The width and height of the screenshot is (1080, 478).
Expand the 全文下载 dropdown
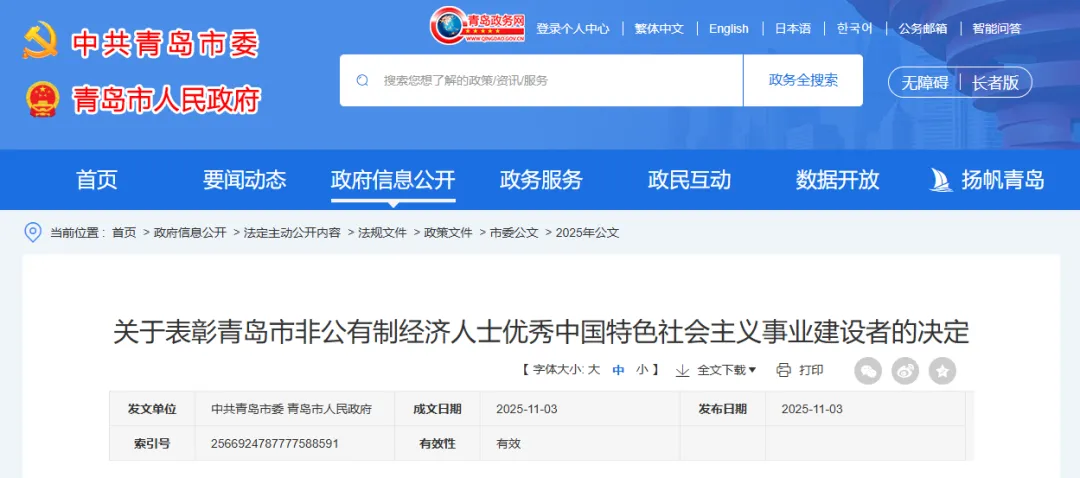click(726, 370)
